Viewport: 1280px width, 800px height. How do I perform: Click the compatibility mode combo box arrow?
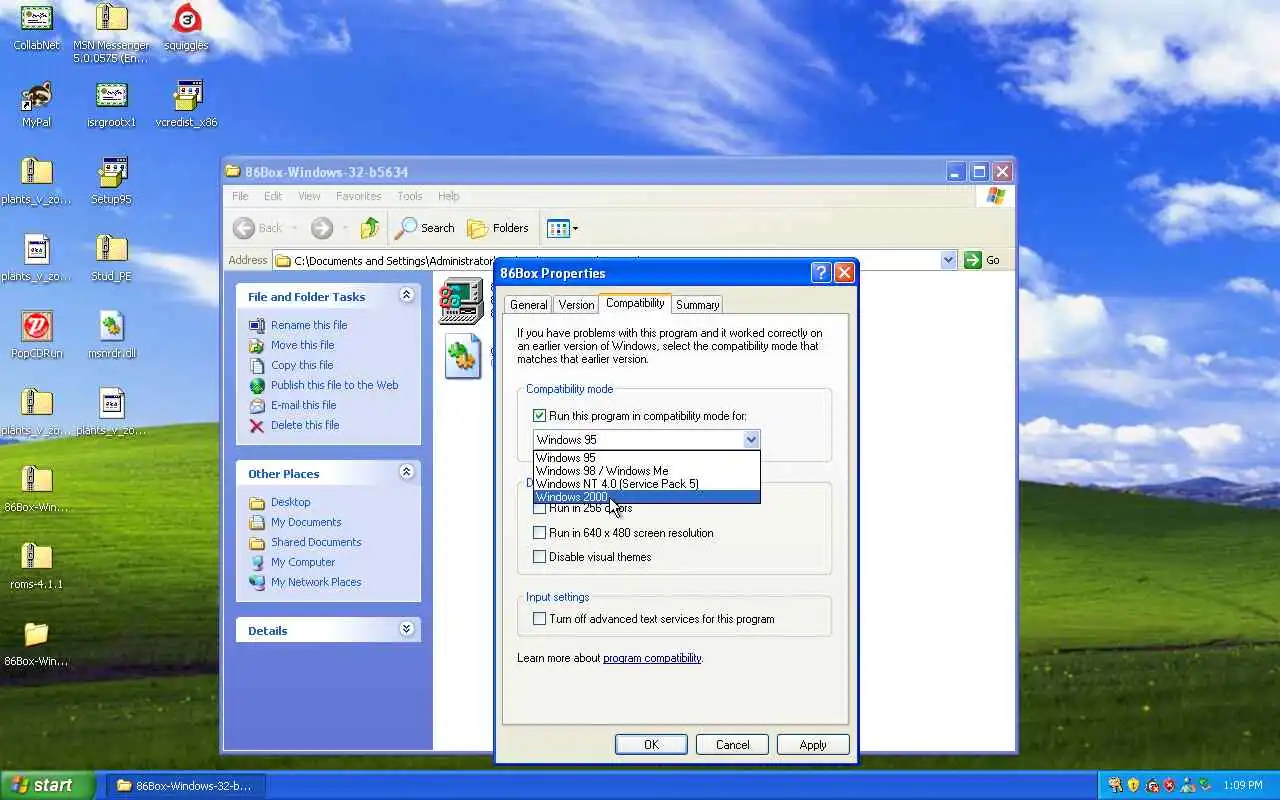pyautogui.click(x=751, y=439)
